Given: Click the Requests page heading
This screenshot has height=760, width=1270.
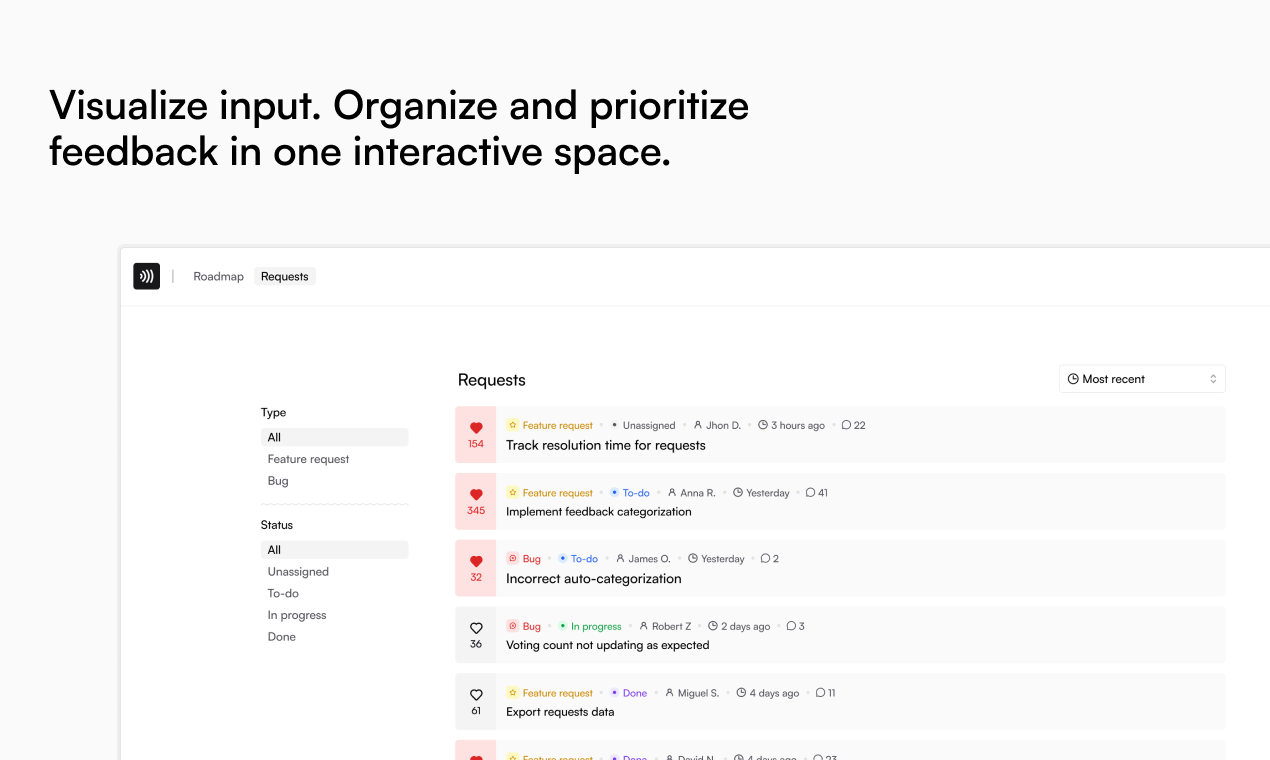Looking at the screenshot, I should coord(492,380).
